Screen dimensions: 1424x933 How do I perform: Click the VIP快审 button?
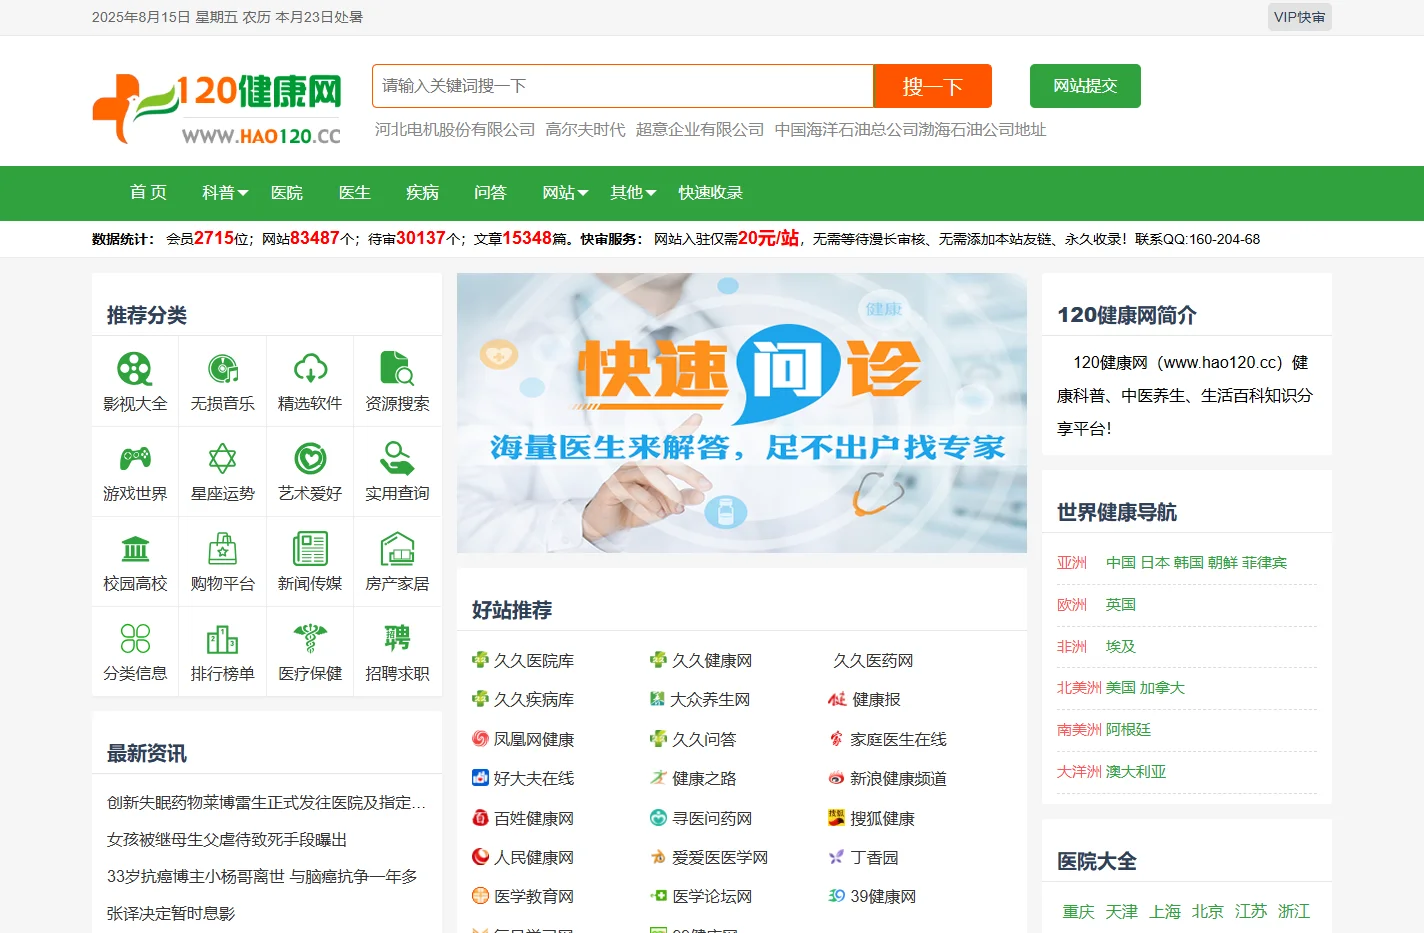tap(1300, 17)
